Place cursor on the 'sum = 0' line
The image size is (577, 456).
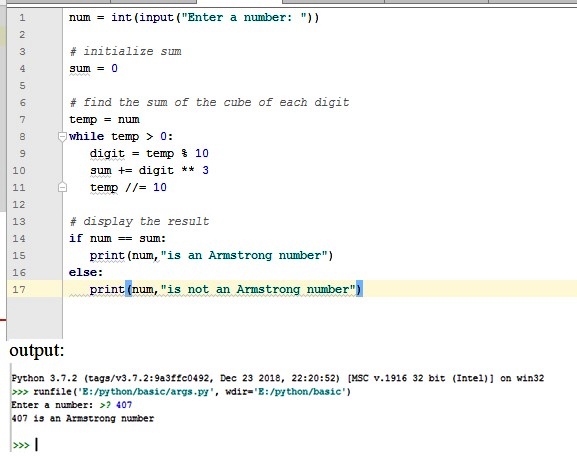click(93, 68)
